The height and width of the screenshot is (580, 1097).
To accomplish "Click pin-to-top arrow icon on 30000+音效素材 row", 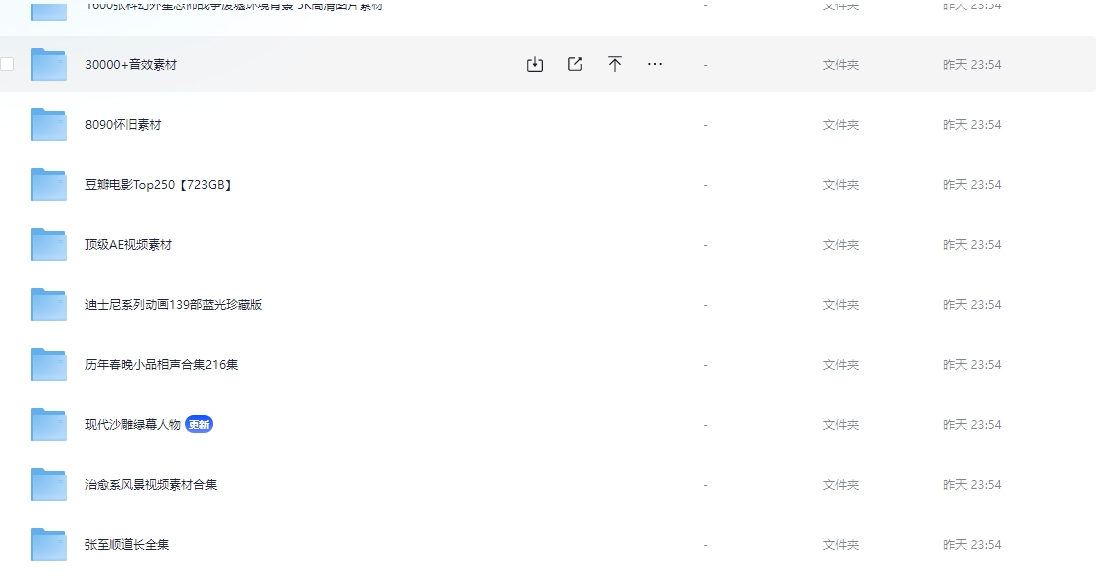I will (x=615, y=65).
